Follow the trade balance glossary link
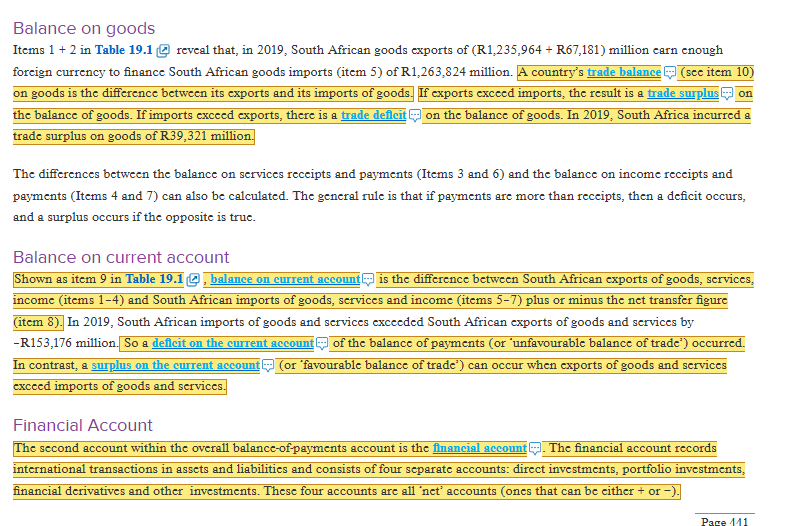Image resolution: width=804 pixels, height=526 pixels. point(624,72)
